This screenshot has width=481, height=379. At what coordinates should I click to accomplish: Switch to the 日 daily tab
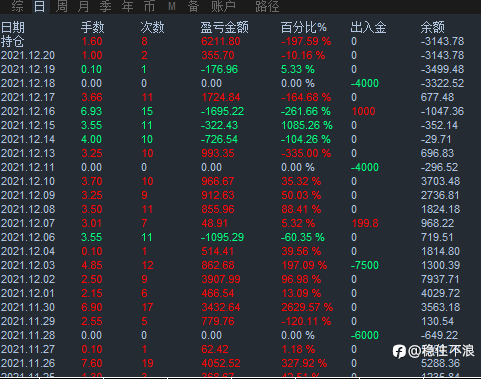point(40,6)
